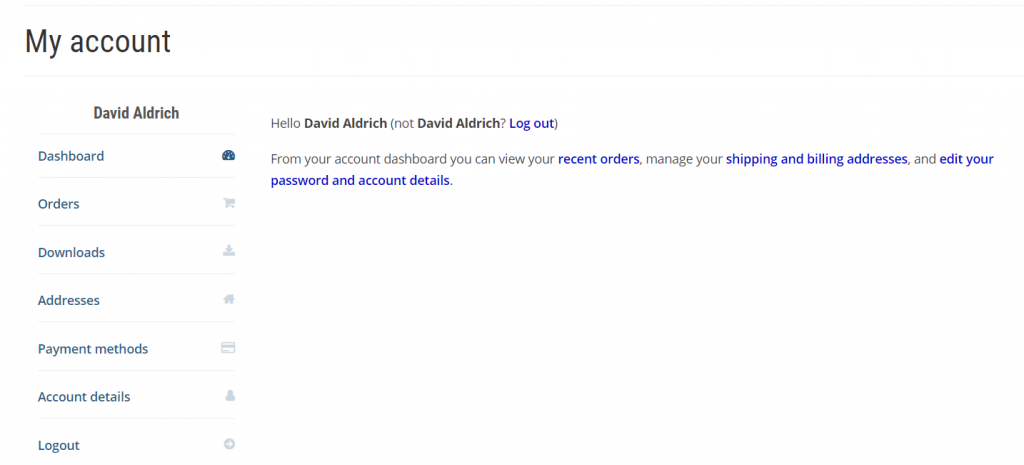Click the "My account" page heading
Image resolution: width=1024 pixels, height=465 pixels.
tap(98, 42)
